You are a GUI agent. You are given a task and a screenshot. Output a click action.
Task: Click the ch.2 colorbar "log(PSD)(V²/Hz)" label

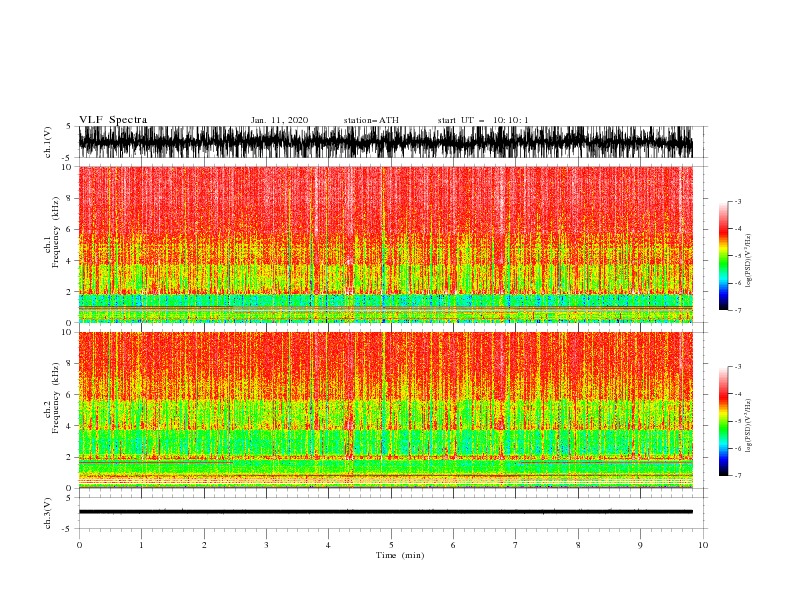(748, 426)
